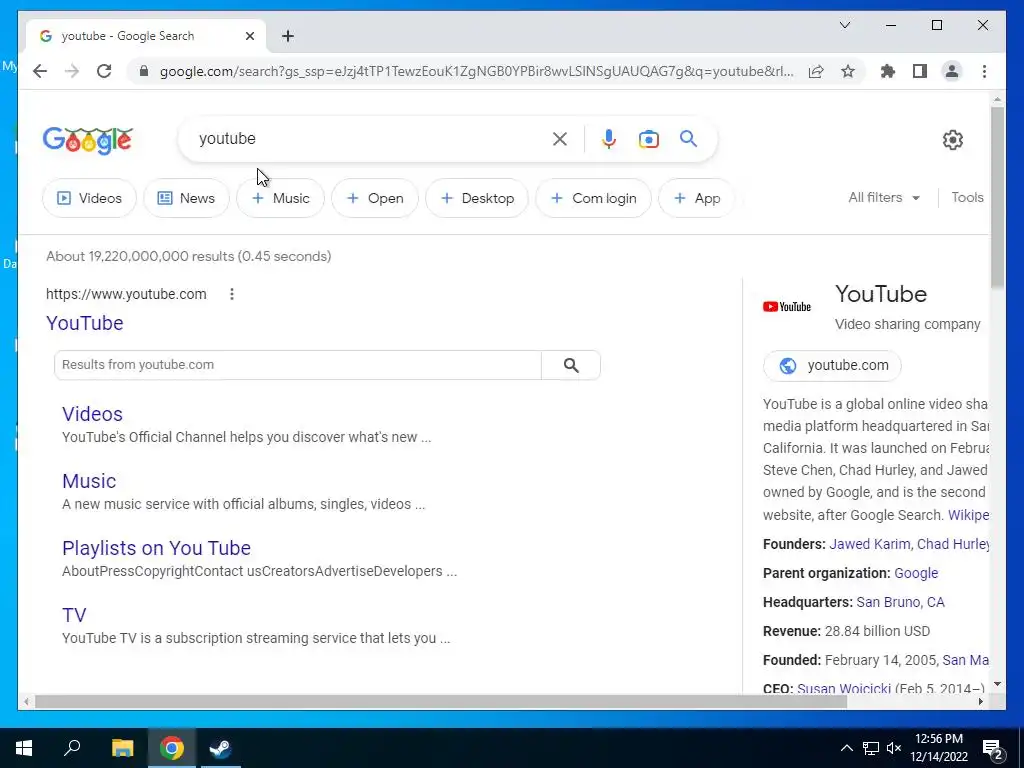Start voice search with the microphone icon

click(609, 138)
